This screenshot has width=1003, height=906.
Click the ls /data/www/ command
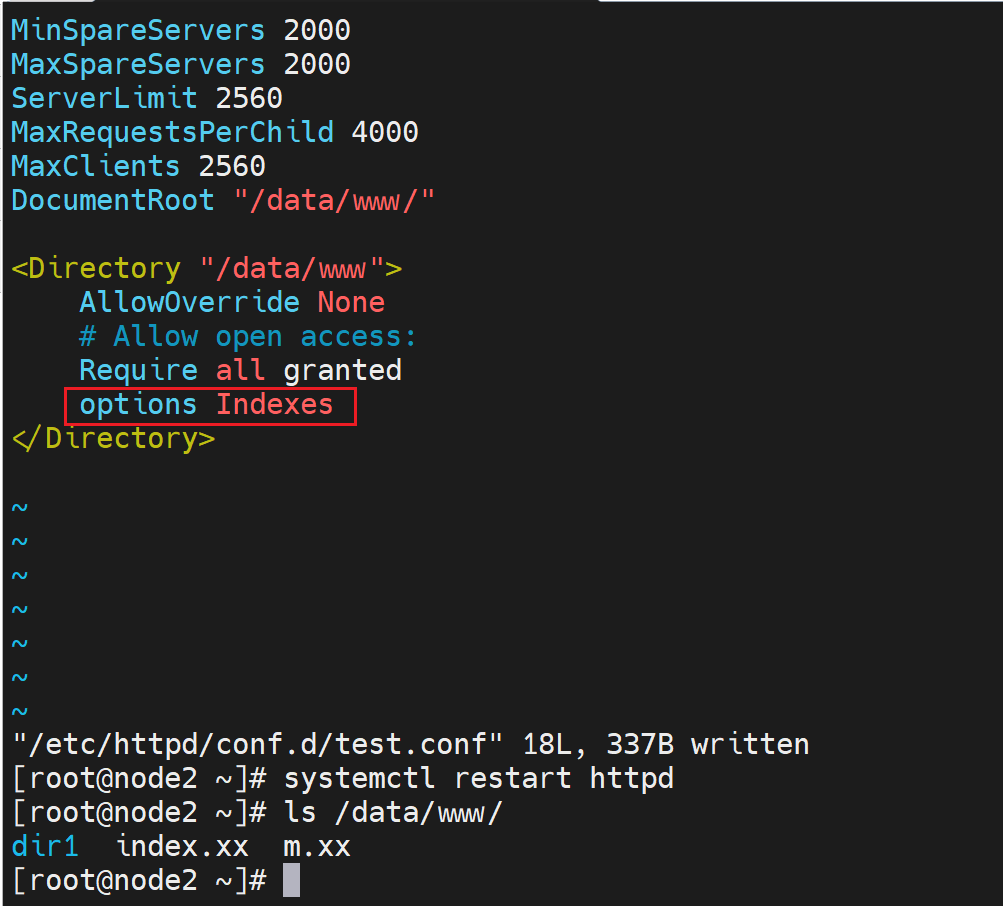393,812
